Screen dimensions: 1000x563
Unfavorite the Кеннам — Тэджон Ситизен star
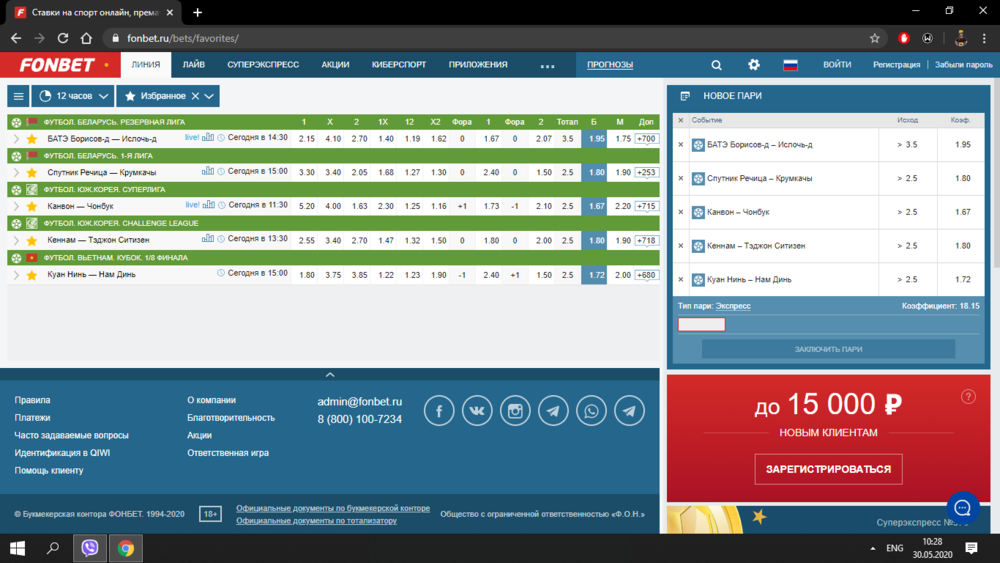tap(32, 240)
